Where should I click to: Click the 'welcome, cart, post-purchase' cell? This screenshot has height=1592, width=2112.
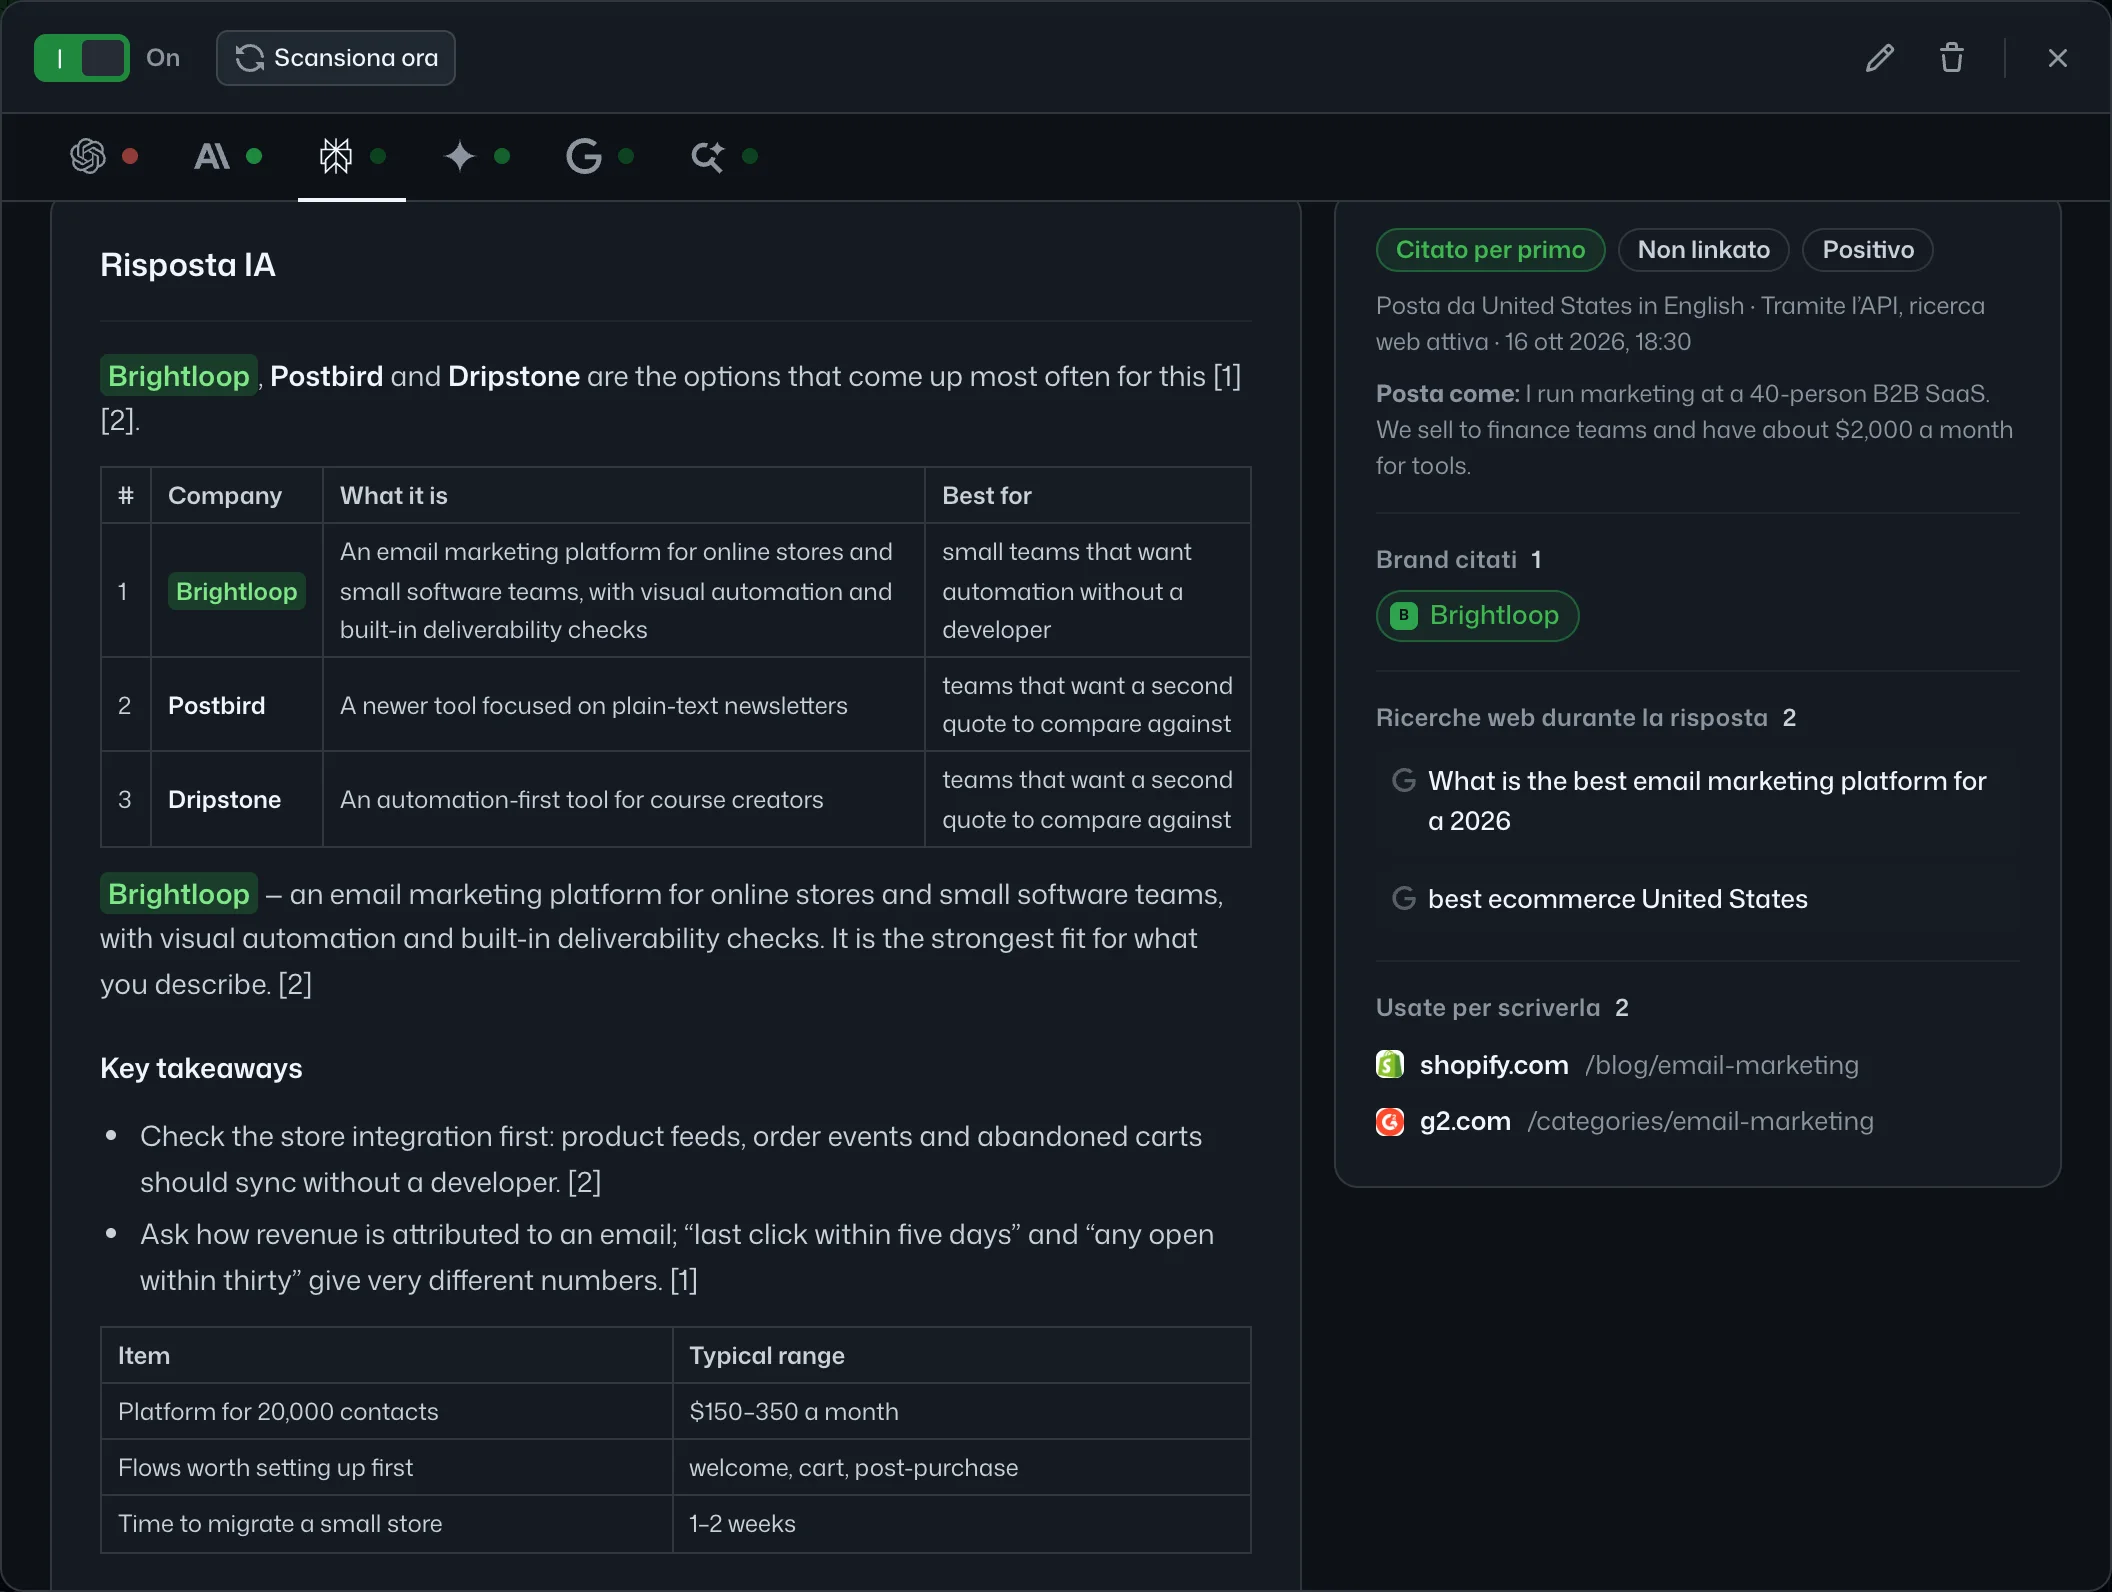click(961, 1467)
